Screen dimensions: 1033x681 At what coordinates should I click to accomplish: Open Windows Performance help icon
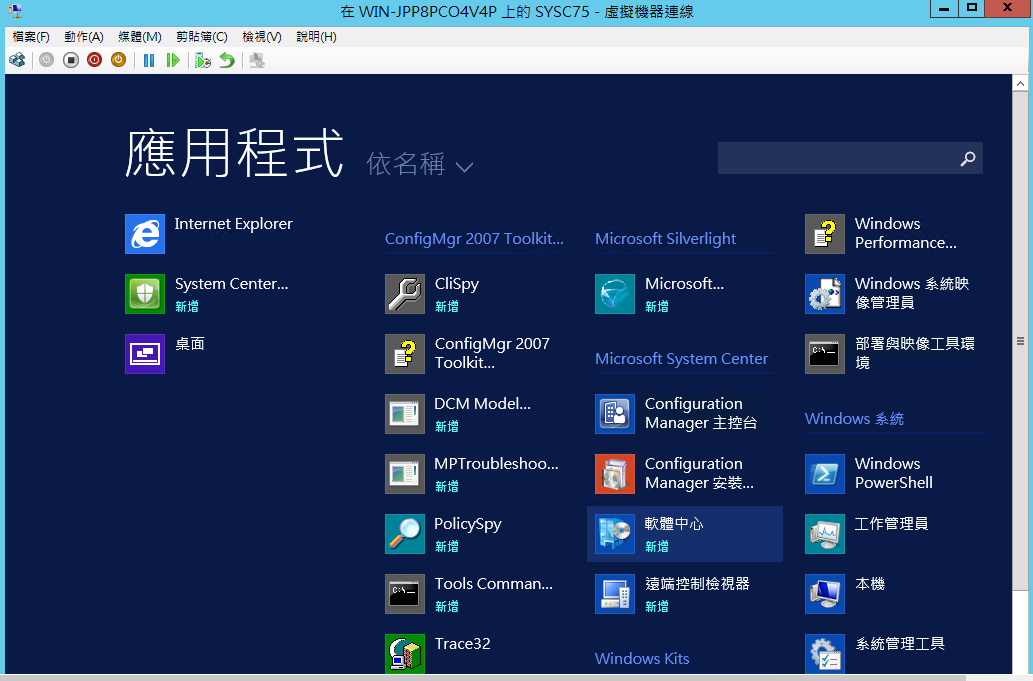pyautogui.click(x=825, y=234)
